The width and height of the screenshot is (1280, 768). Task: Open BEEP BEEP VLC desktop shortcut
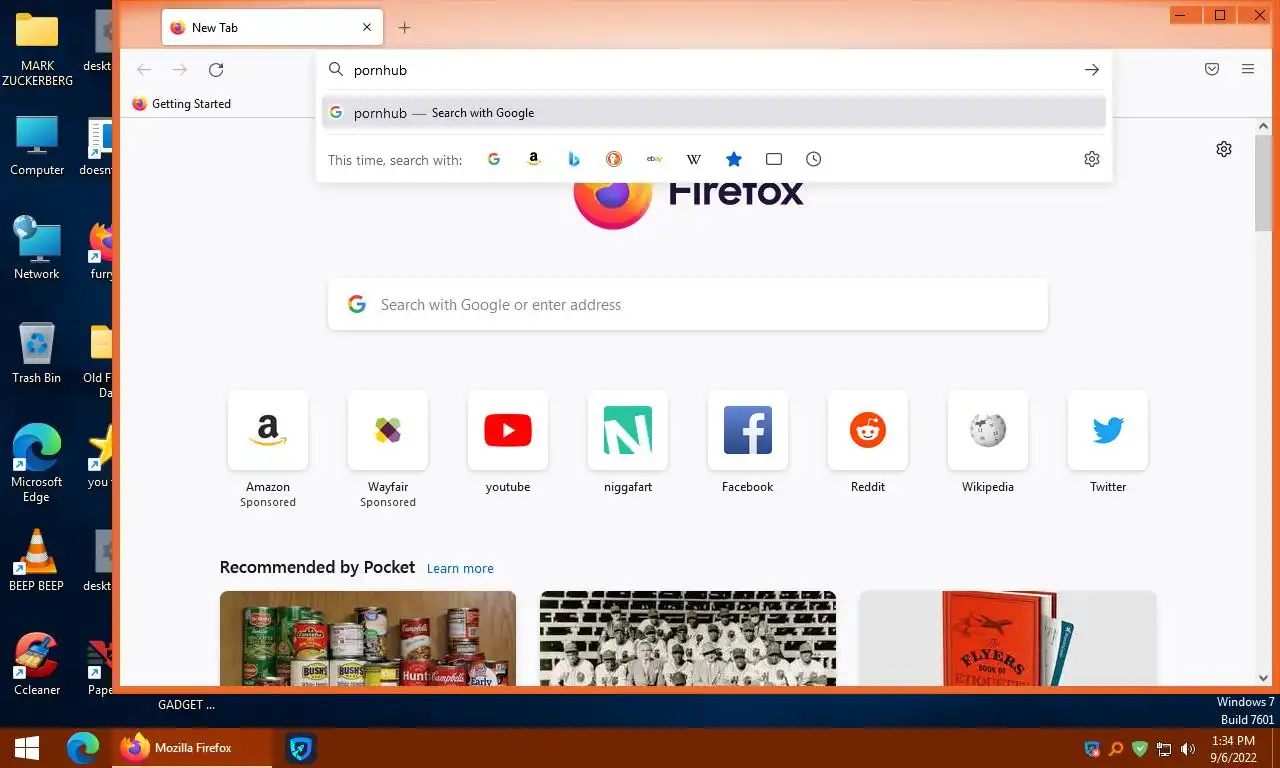tap(37, 561)
